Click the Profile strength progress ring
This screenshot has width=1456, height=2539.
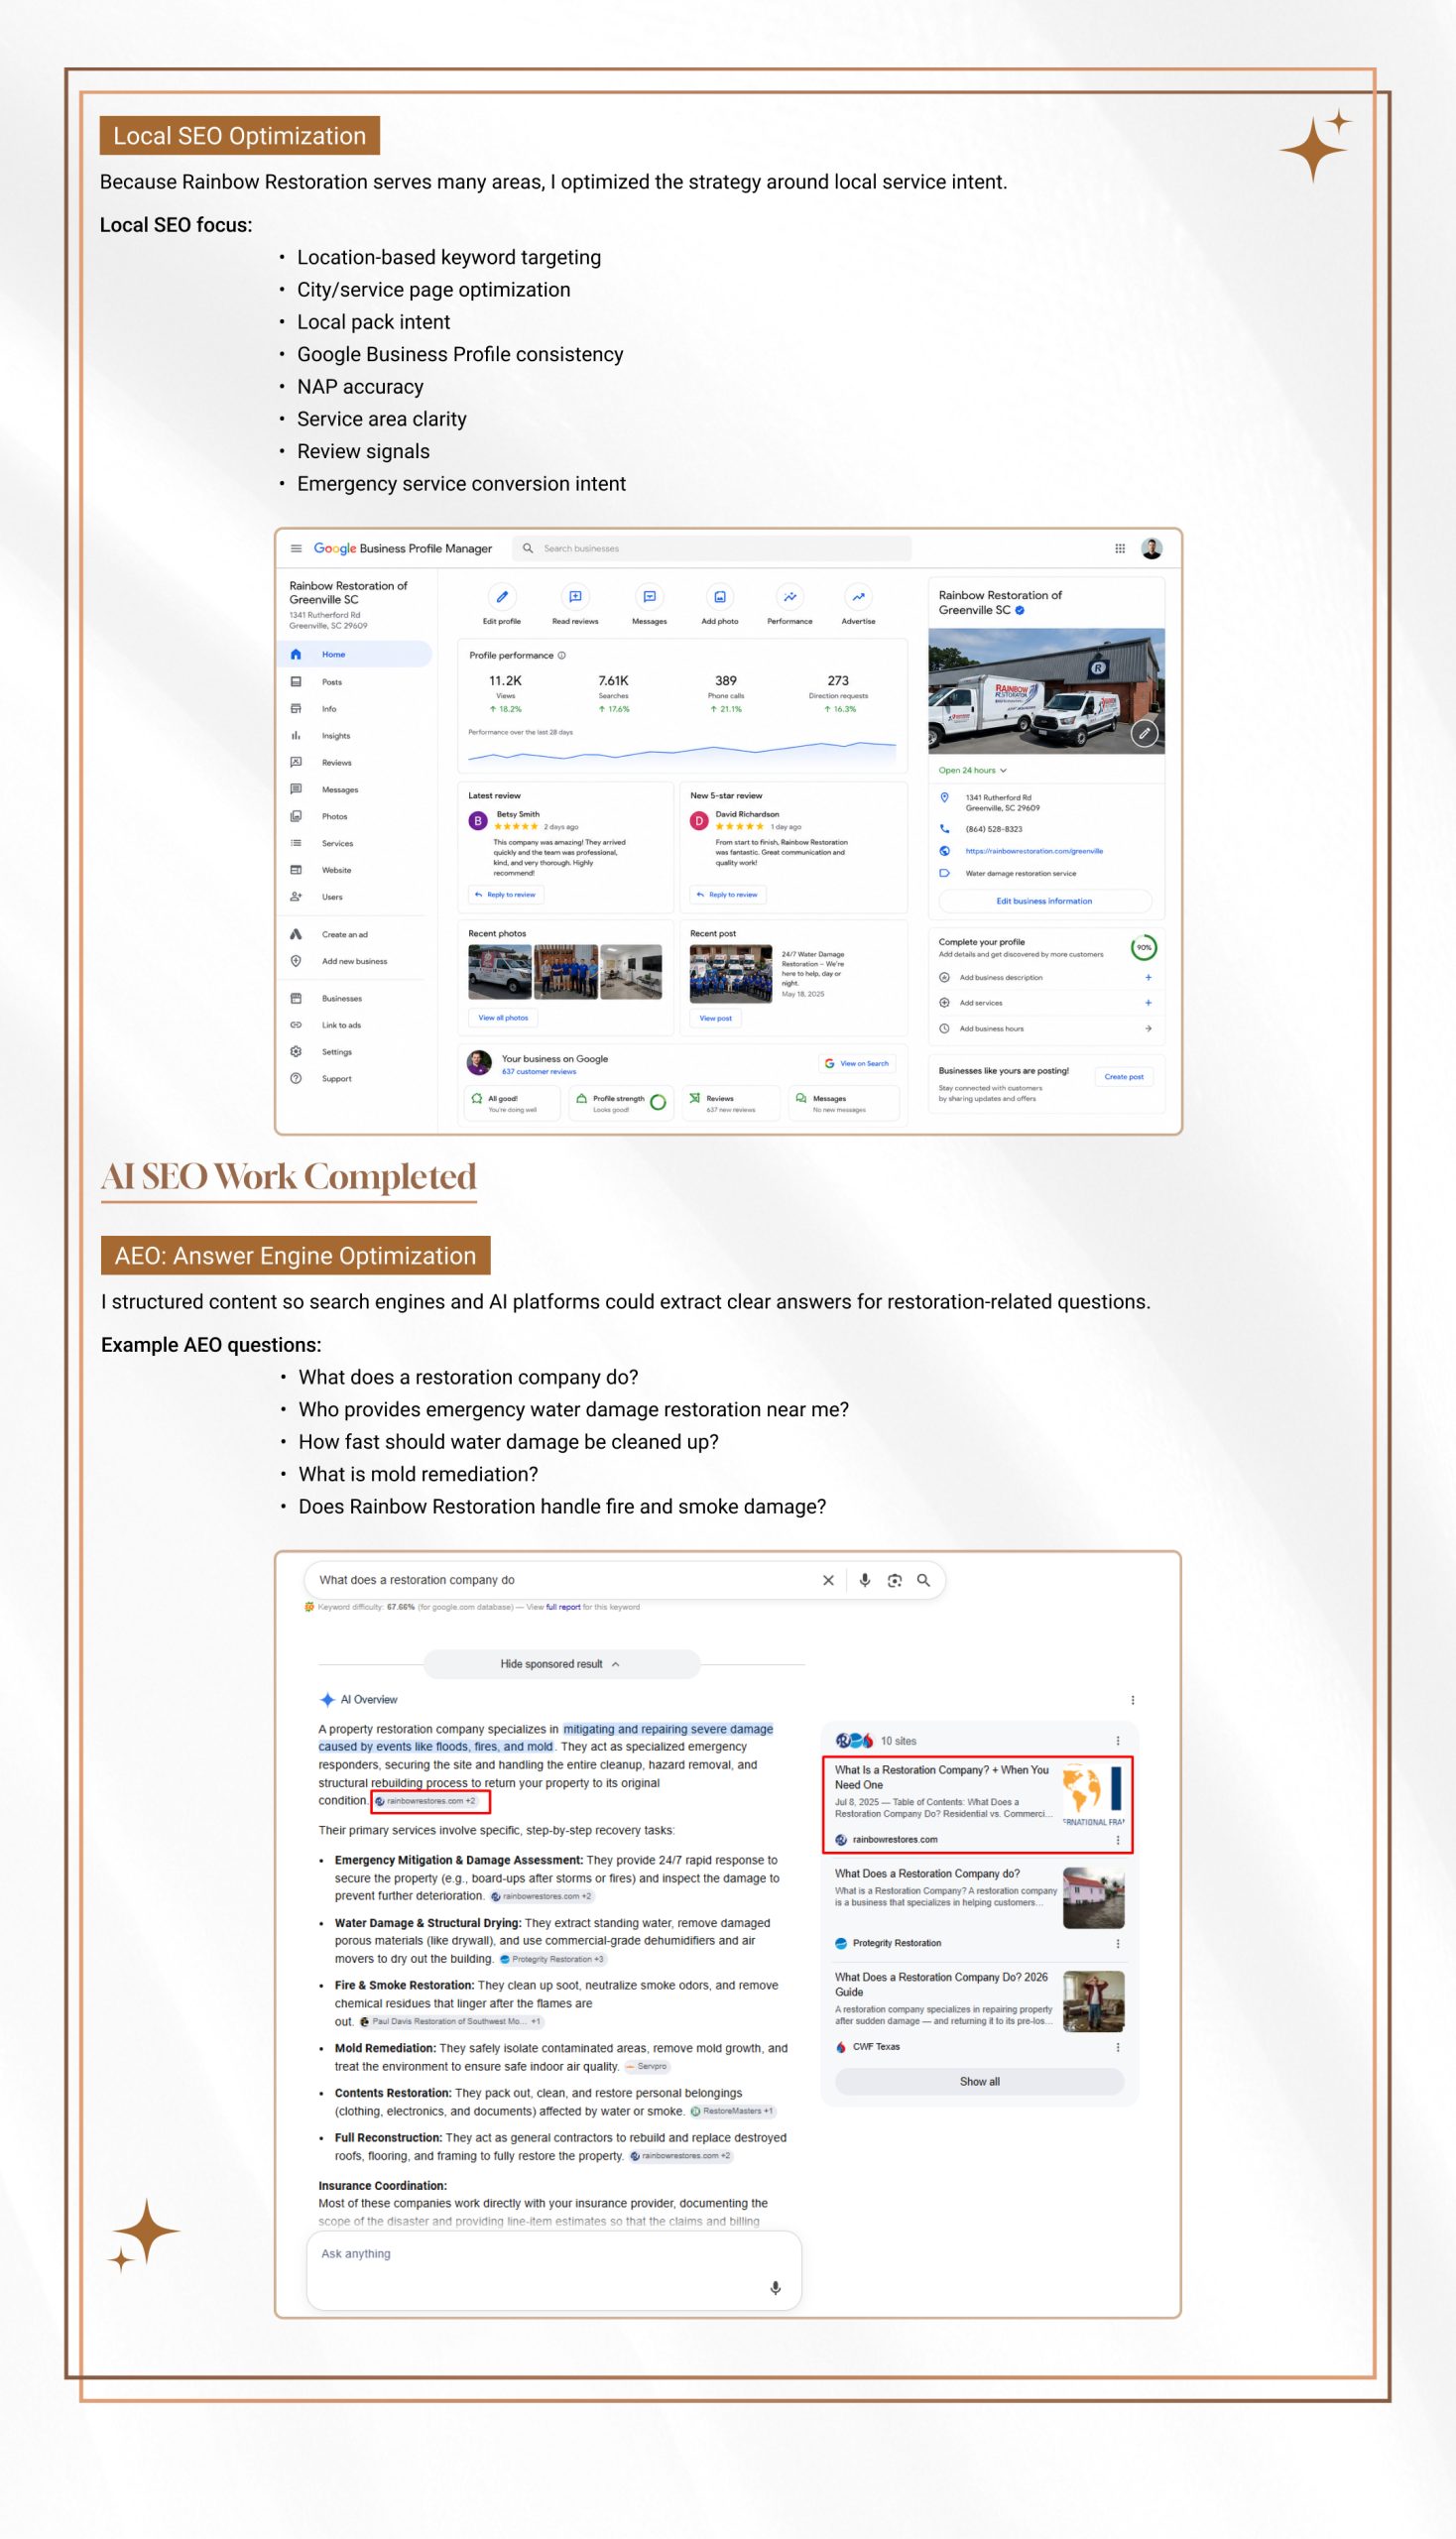[658, 1102]
